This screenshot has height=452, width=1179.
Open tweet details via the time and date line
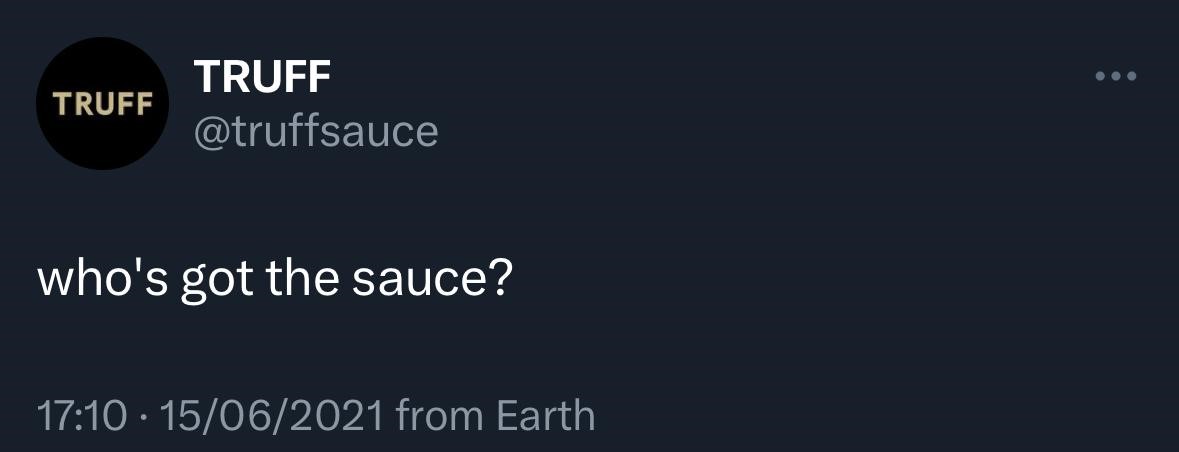[210, 415]
